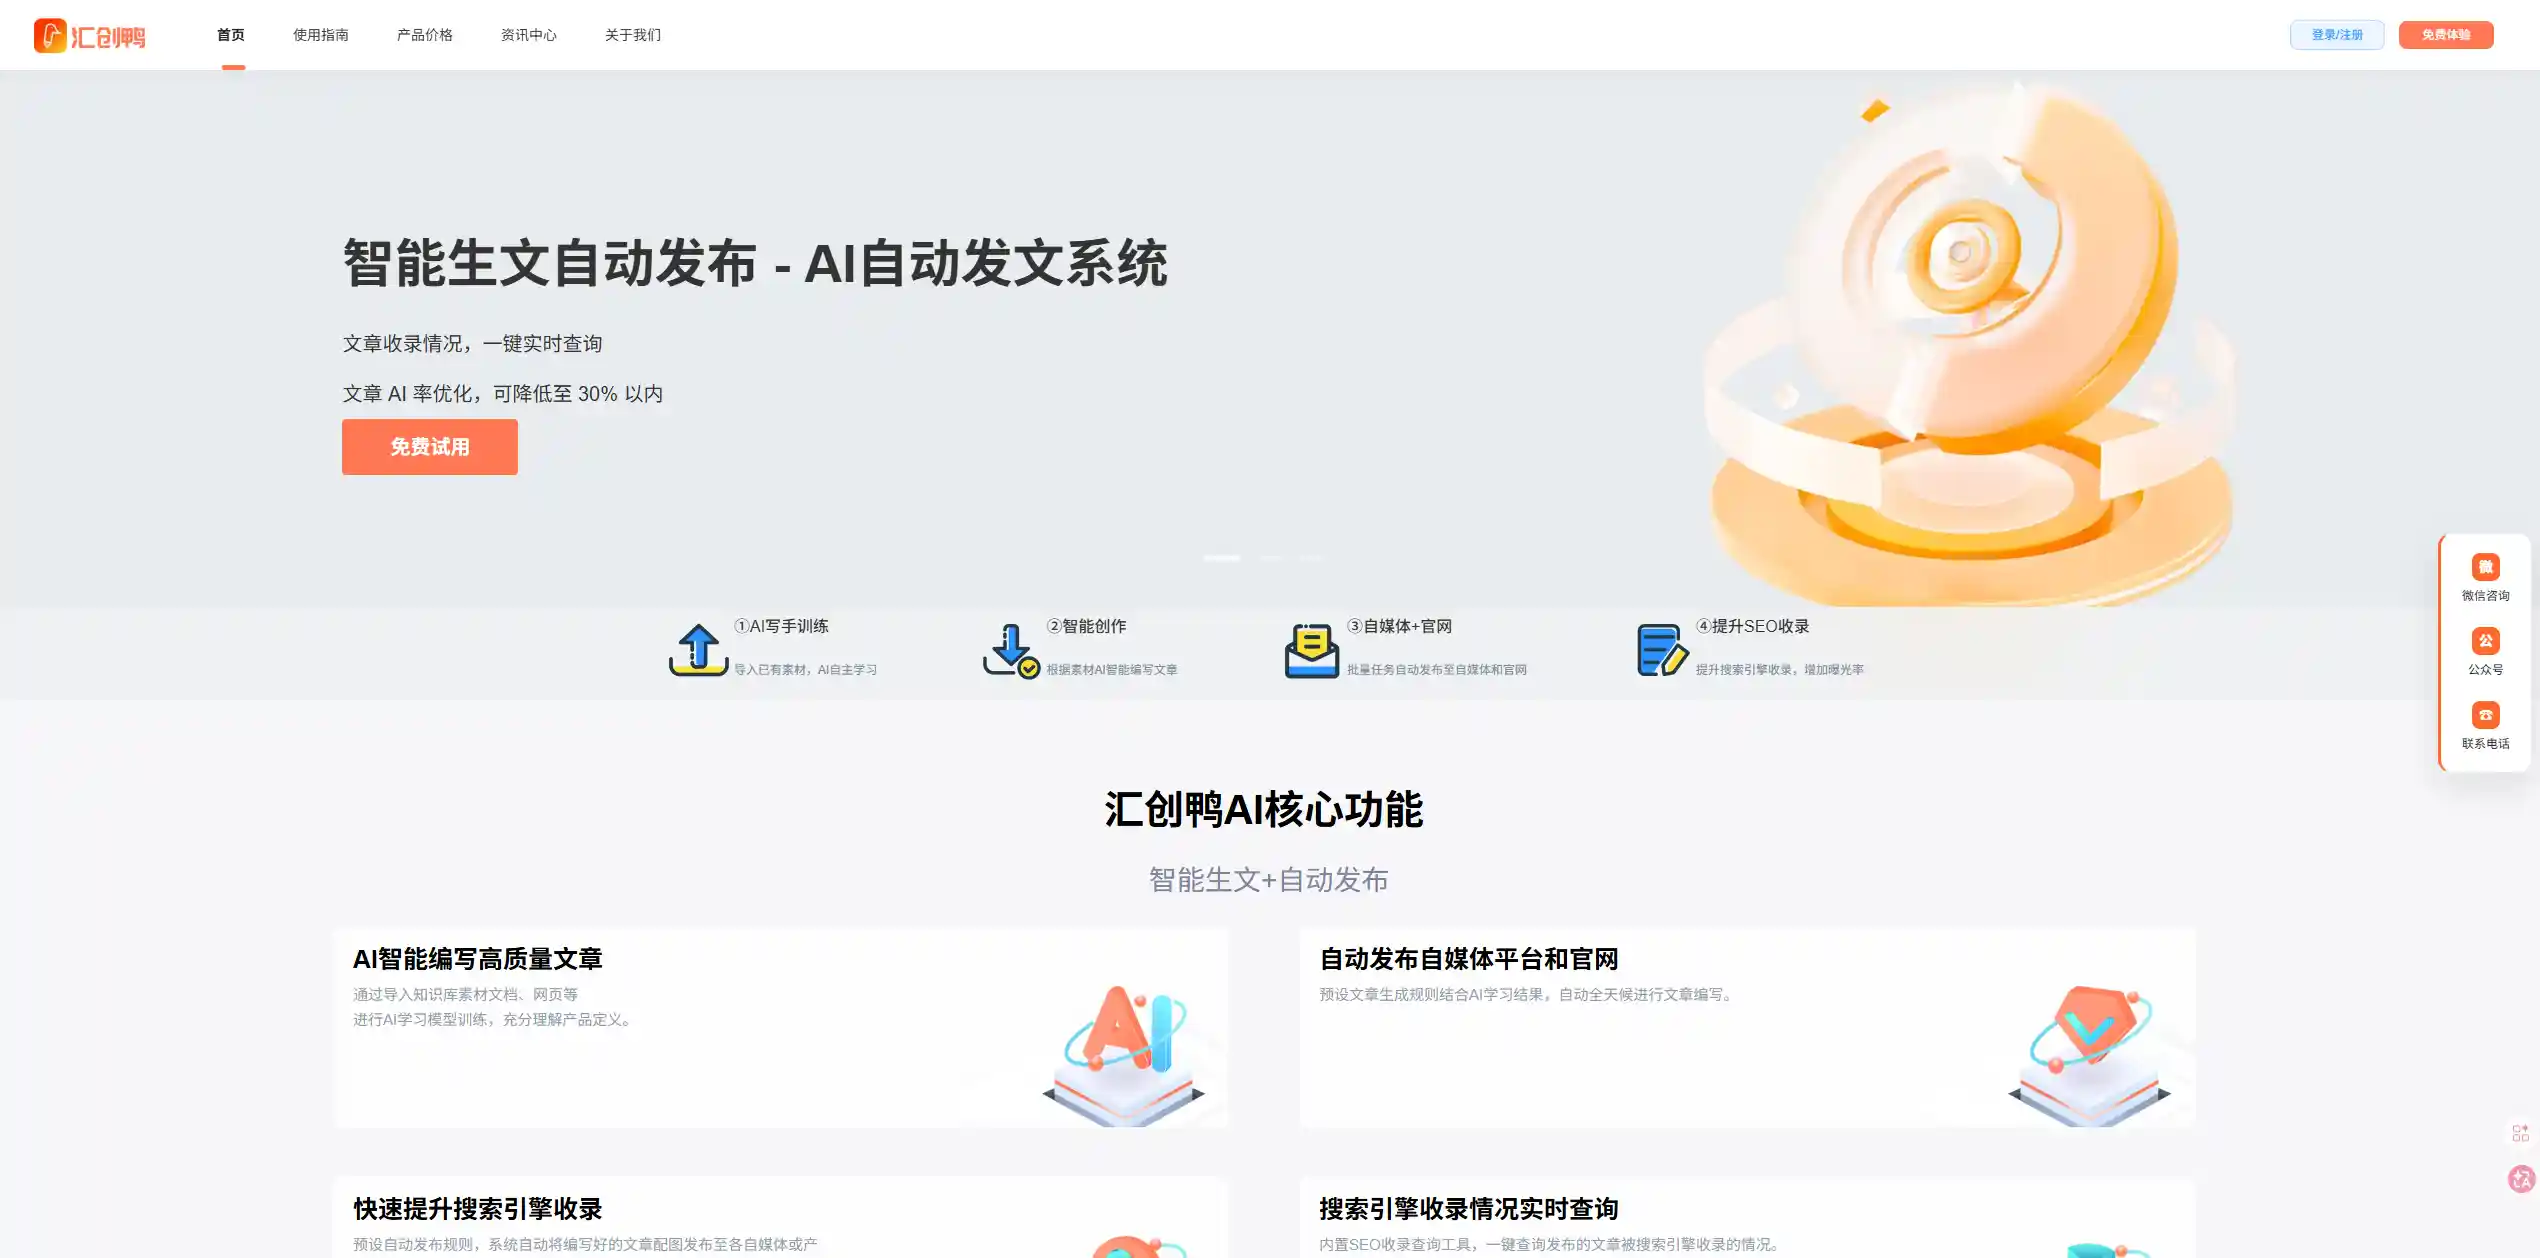
Task: Select the second carousel indicator dot
Action: pyautogui.click(x=1271, y=558)
